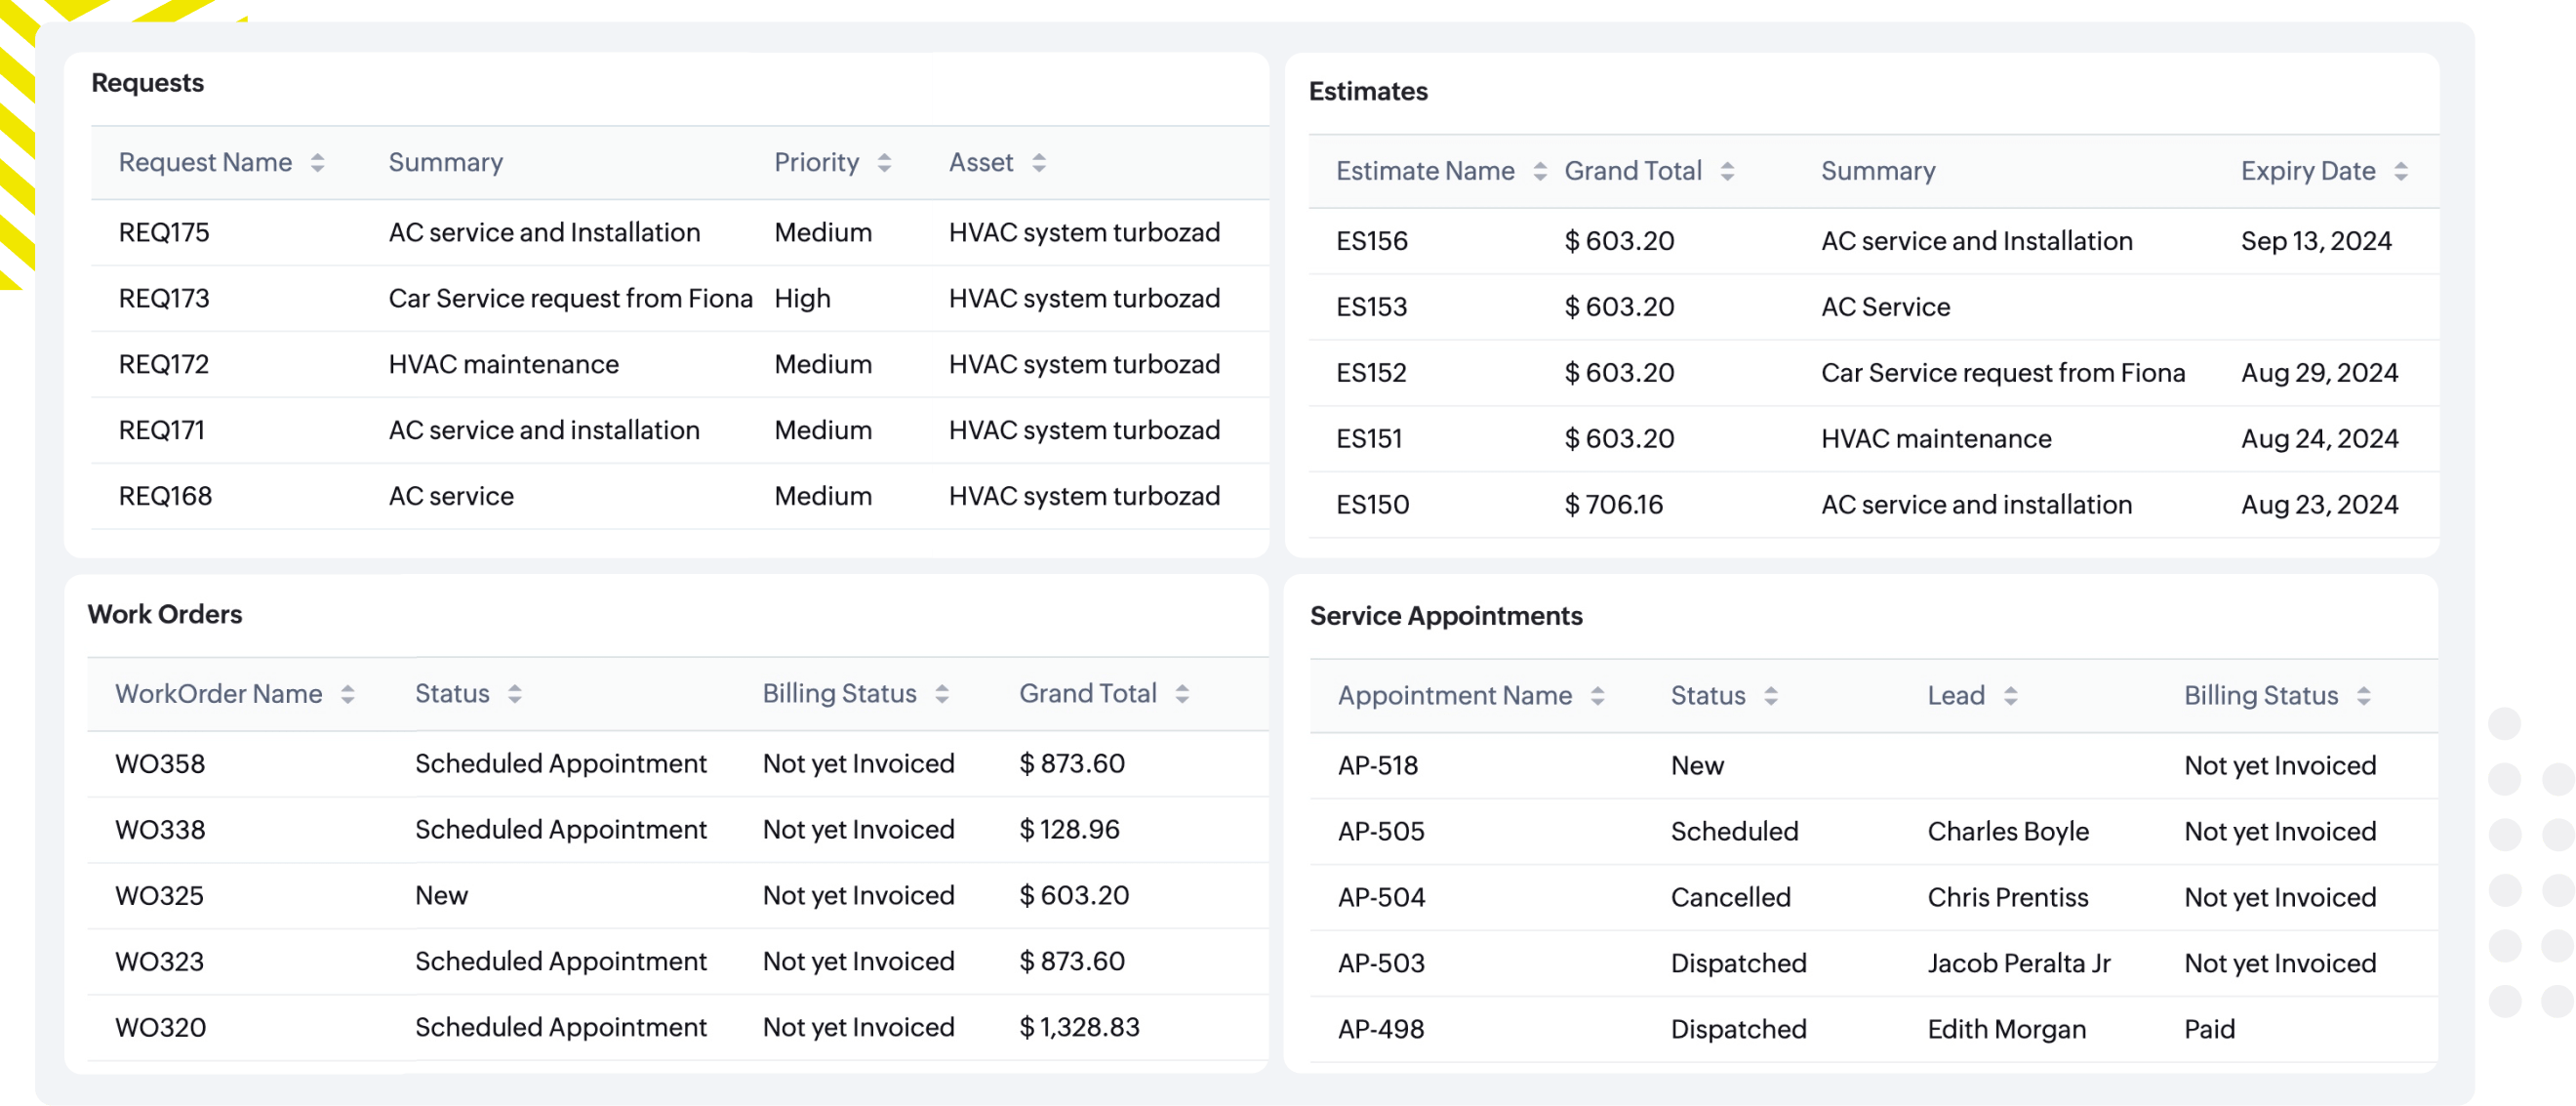Sort estimates by Grand Total arrows
2576x1106 pixels.
(1727, 172)
